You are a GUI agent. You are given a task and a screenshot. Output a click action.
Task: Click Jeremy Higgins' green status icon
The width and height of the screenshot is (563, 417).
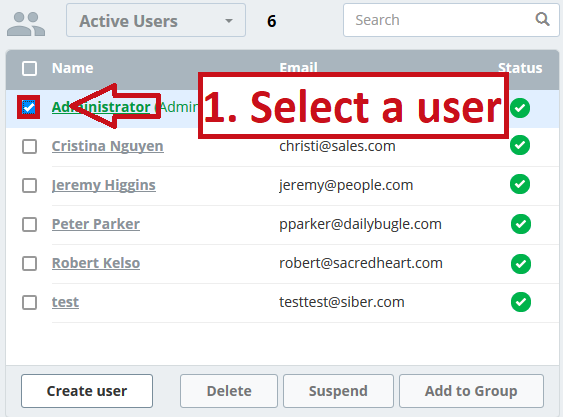click(x=520, y=184)
